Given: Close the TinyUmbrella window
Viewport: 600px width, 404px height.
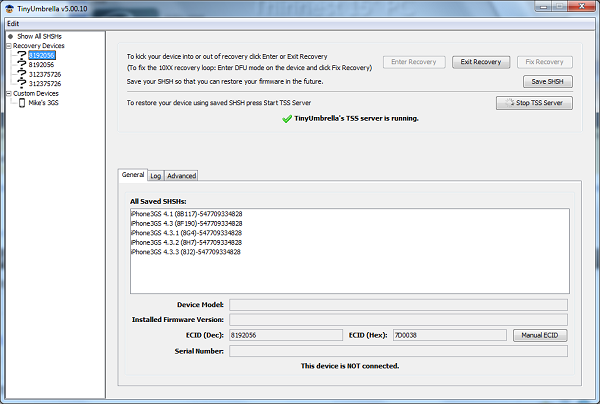Looking at the screenshot, I should pyautogui.click(x=581, y=7).
